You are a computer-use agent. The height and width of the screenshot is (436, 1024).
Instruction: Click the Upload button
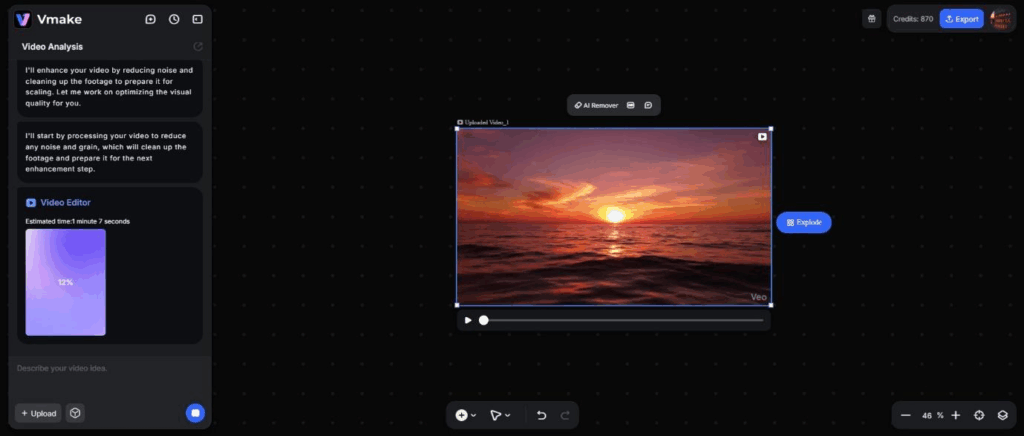[39, 413]
